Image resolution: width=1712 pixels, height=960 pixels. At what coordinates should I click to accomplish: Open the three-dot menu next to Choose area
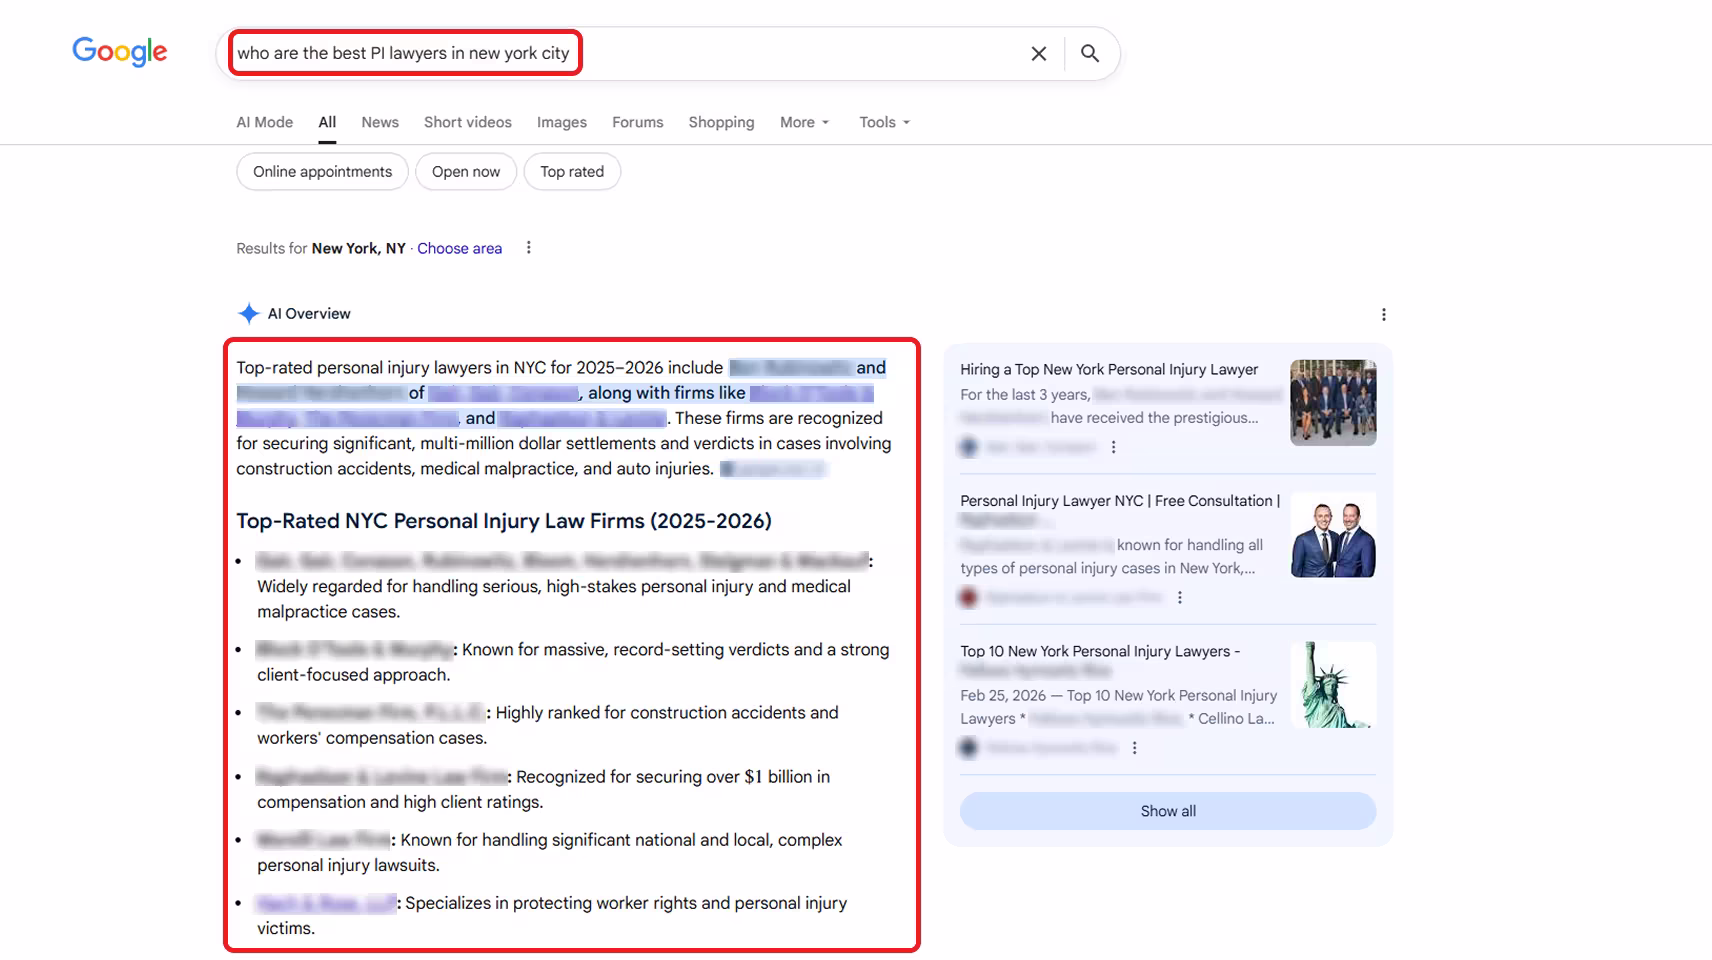(x=529, y=248)
